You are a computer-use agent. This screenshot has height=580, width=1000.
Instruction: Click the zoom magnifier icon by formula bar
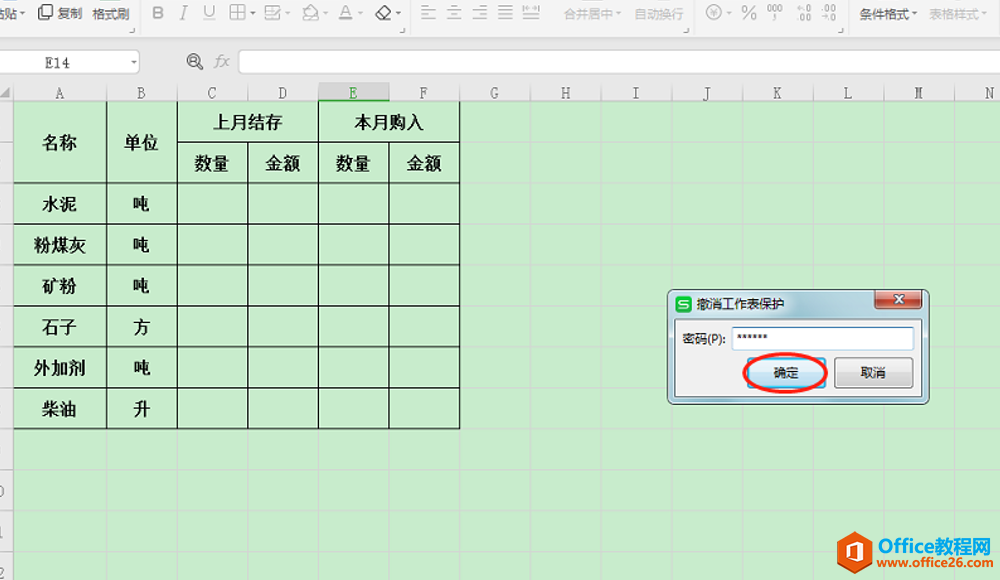pos(195,61)
